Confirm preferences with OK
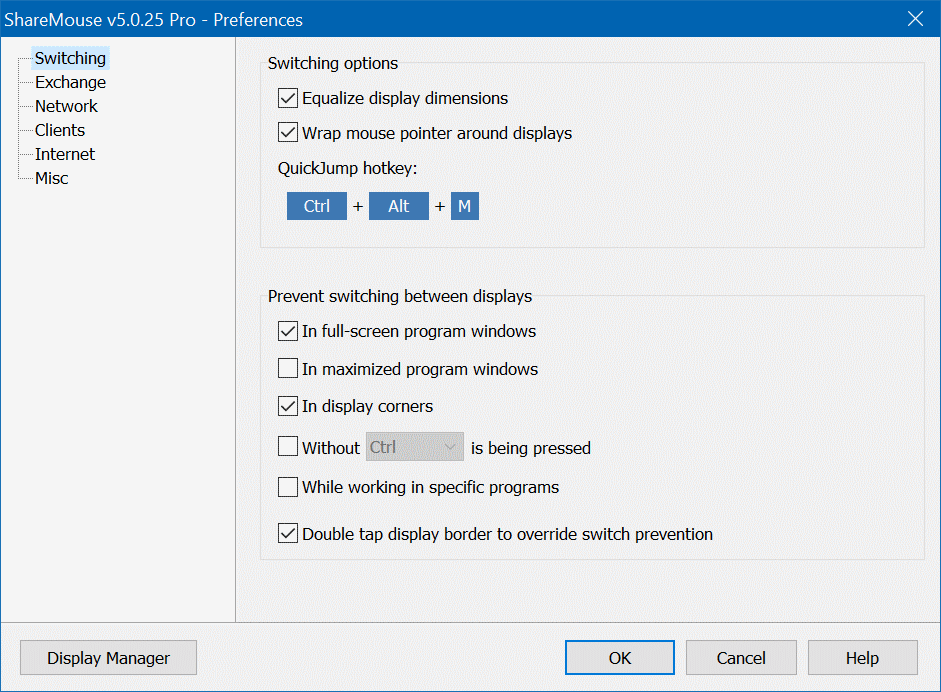The height and width of the screenshot is (692, 941). 620,658
